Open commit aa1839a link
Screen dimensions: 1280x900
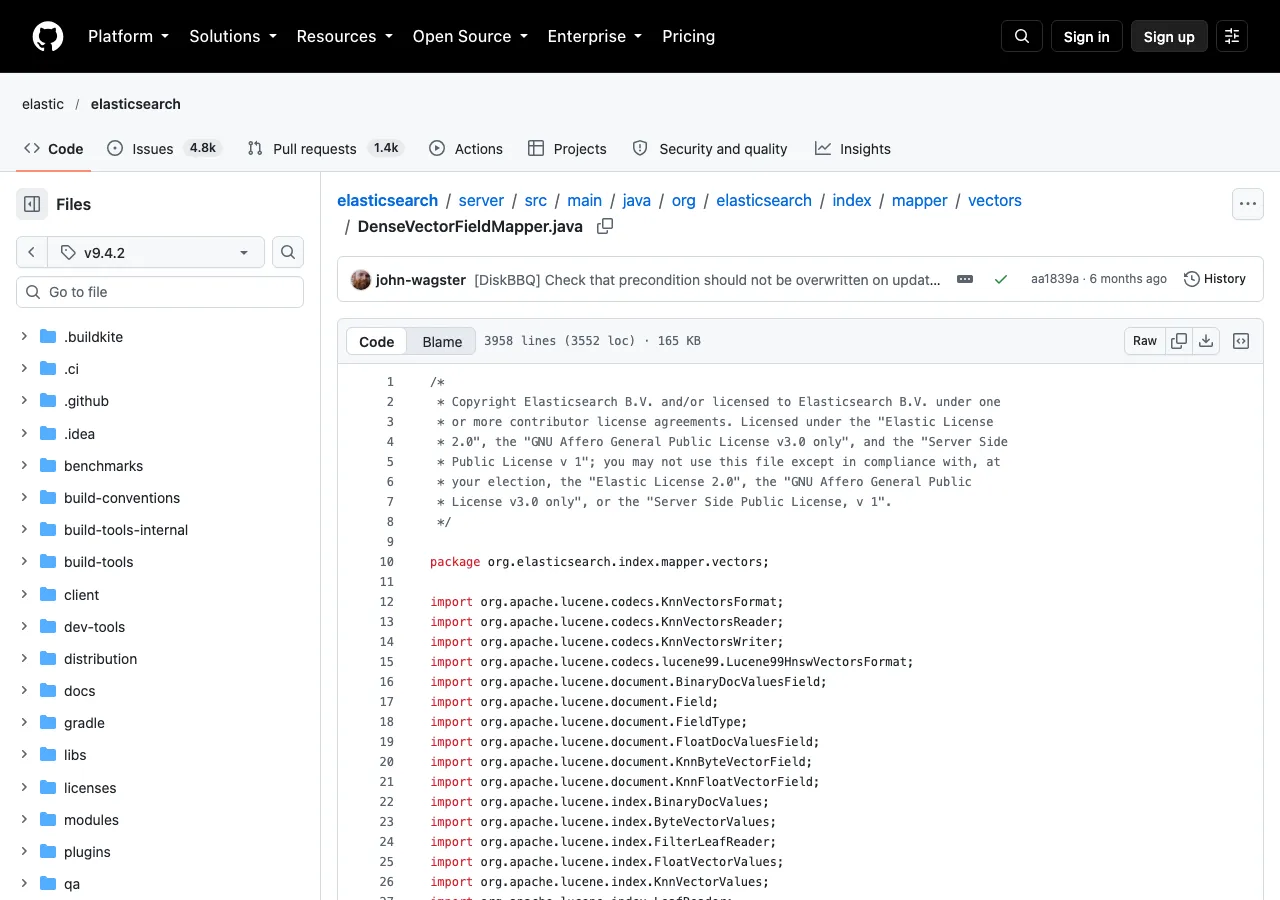tap(1054, 279)
